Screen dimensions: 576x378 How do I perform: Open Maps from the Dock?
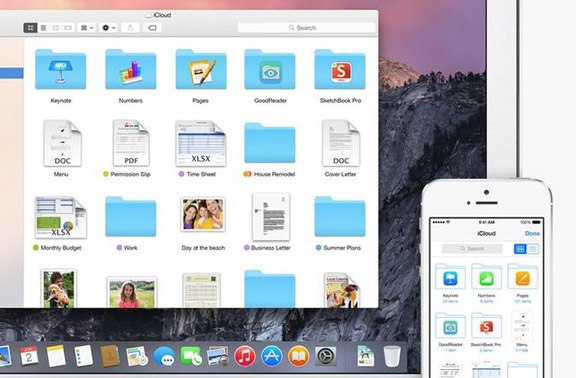(x=137, y=356)
